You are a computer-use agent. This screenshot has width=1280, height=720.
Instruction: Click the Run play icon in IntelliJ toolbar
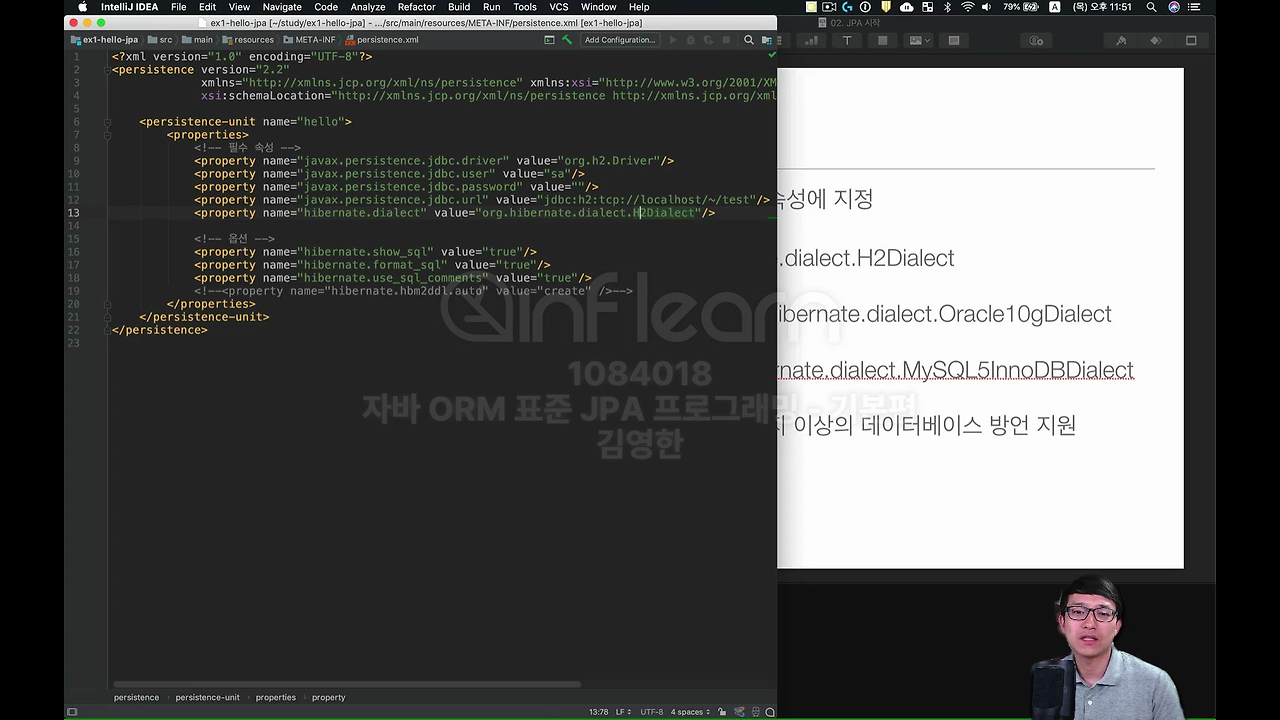coord(672,40)
